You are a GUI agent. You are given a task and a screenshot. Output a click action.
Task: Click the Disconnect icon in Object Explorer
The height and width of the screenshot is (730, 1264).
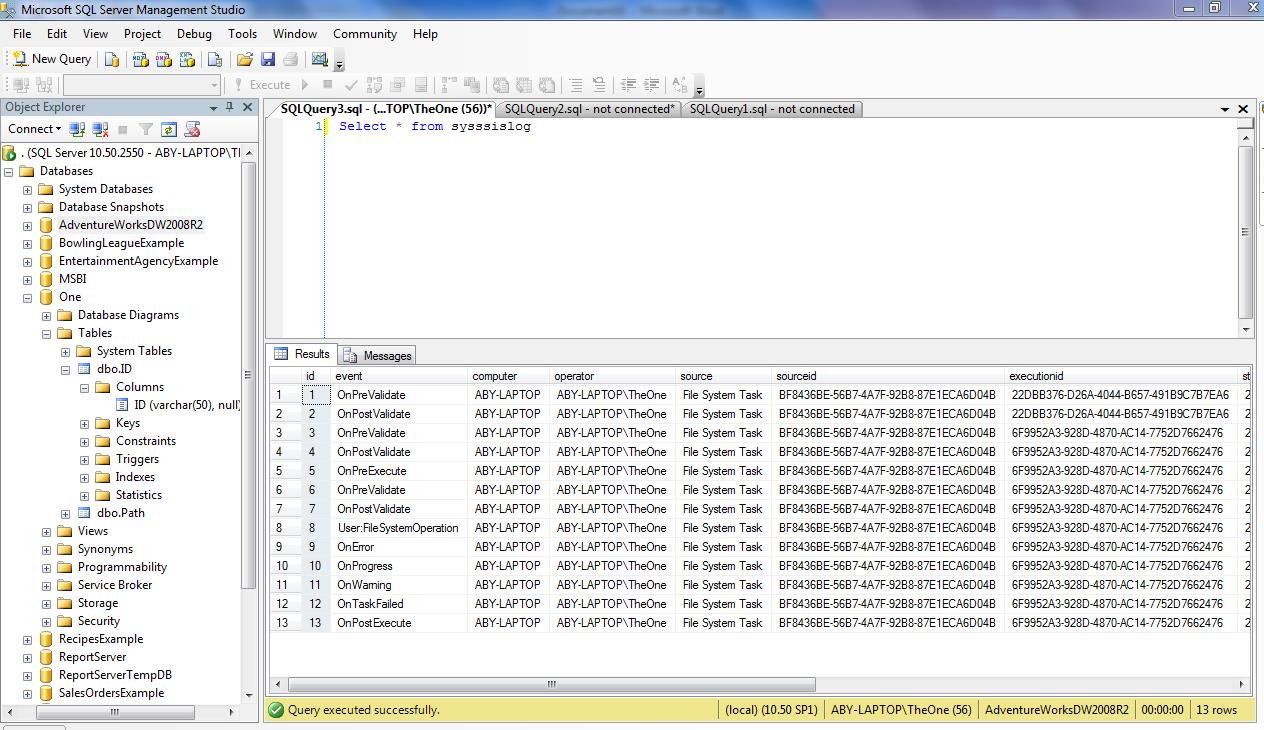100,129
